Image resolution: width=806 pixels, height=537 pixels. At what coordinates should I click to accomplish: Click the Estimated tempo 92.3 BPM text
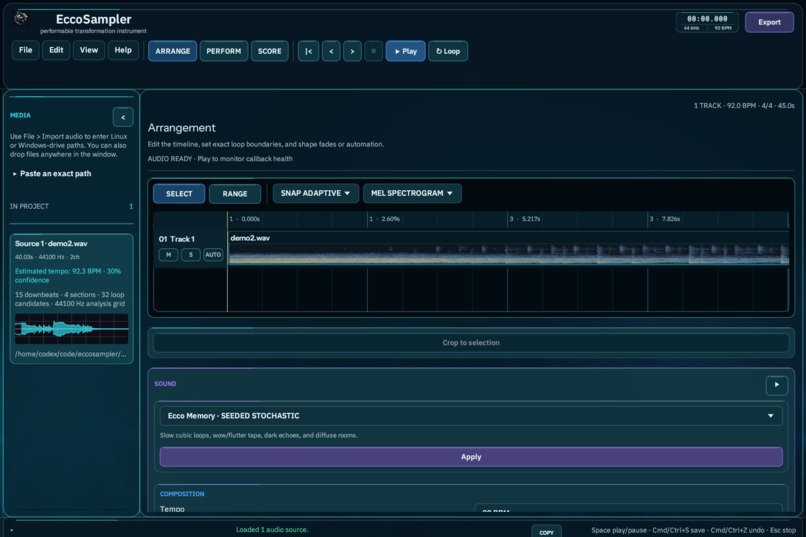click(x=68, y=275)
